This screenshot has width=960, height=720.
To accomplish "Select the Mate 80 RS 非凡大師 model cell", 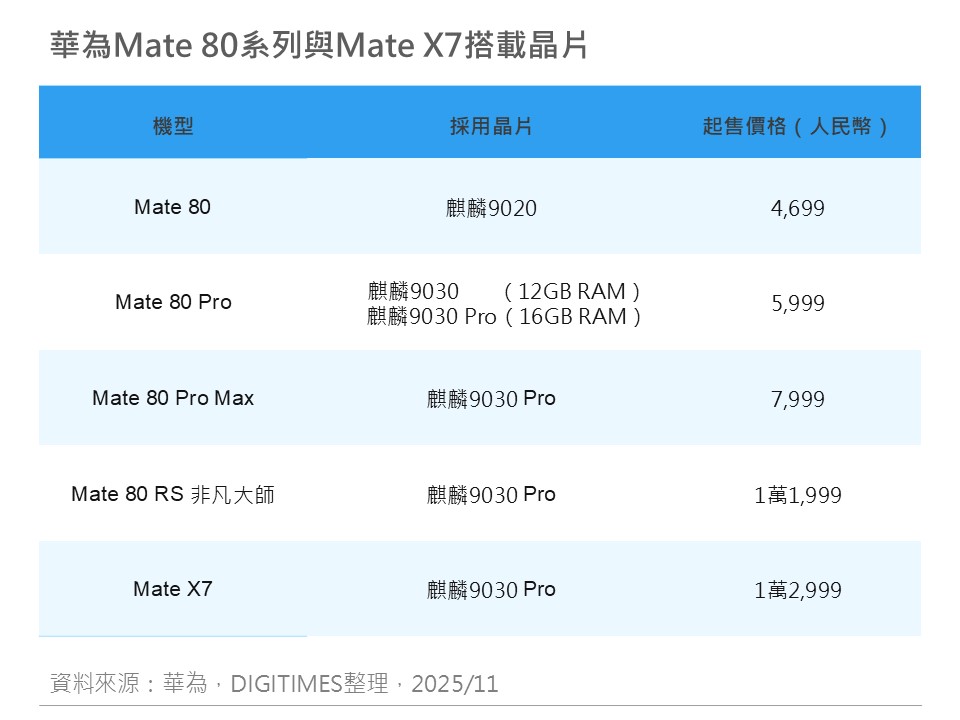I will click(173, 494).
